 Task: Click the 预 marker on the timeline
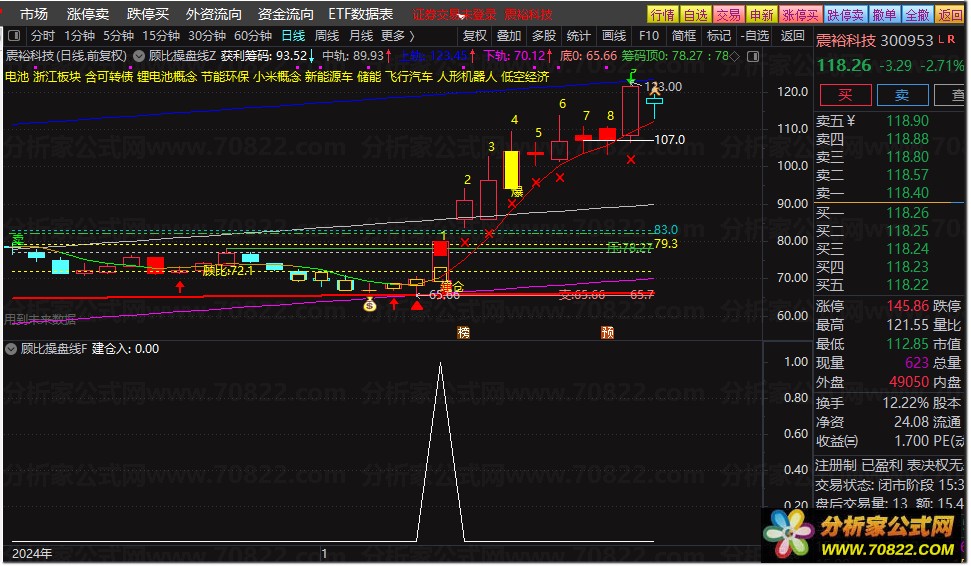pyautogui.click(x=607, y=333)
